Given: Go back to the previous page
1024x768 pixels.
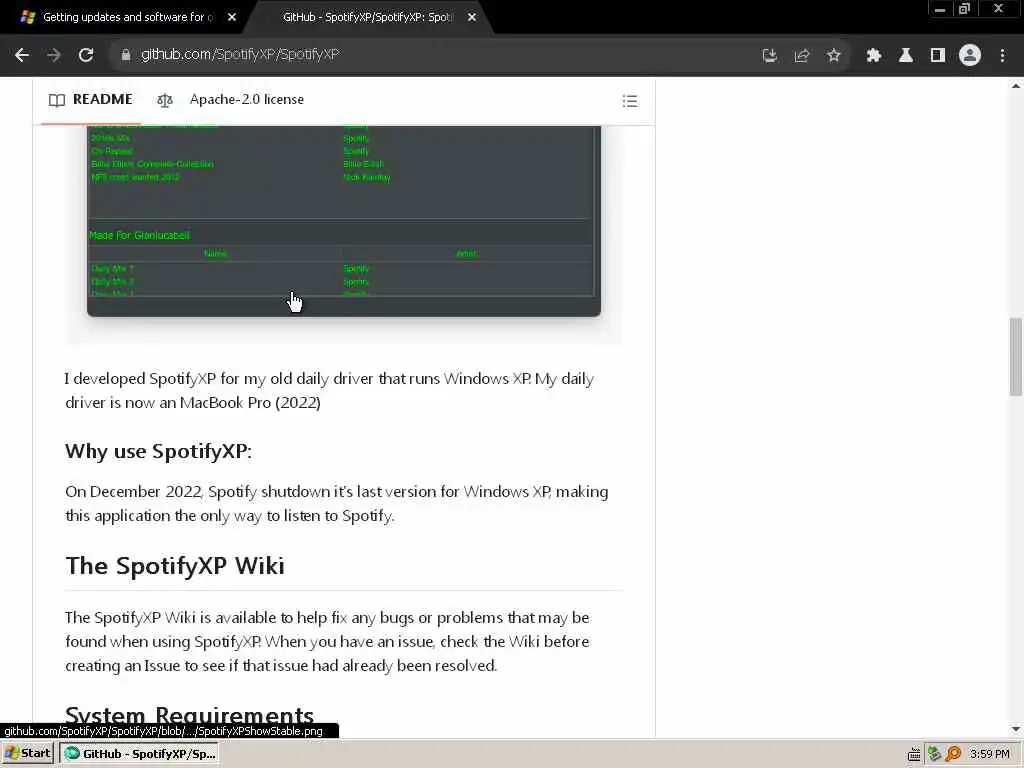Looking at the screenshot, I should [x=22, y=56].
